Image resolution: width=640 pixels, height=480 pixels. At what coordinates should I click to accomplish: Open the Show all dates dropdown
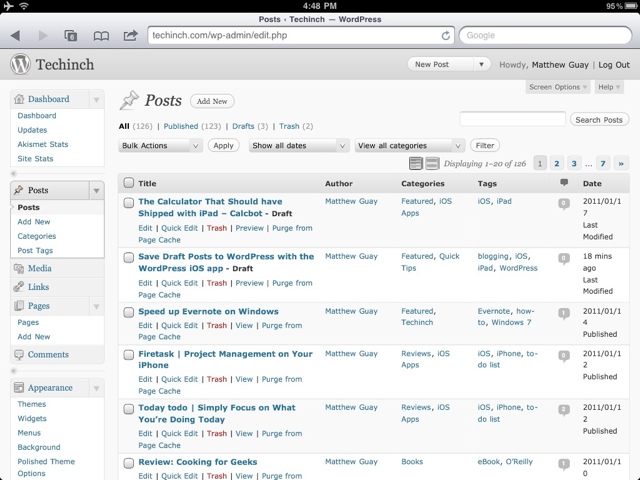[299, 146]
